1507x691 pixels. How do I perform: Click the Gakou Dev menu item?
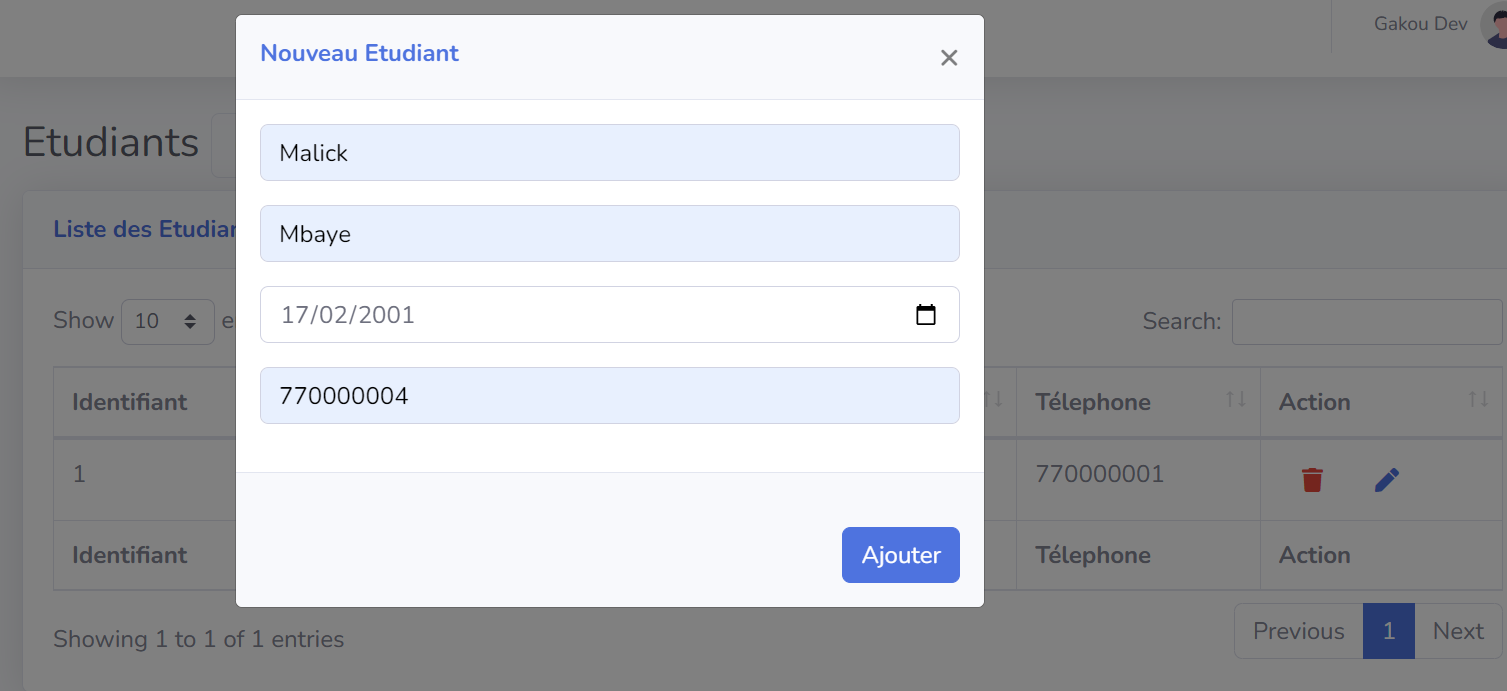coord(1419,23)
